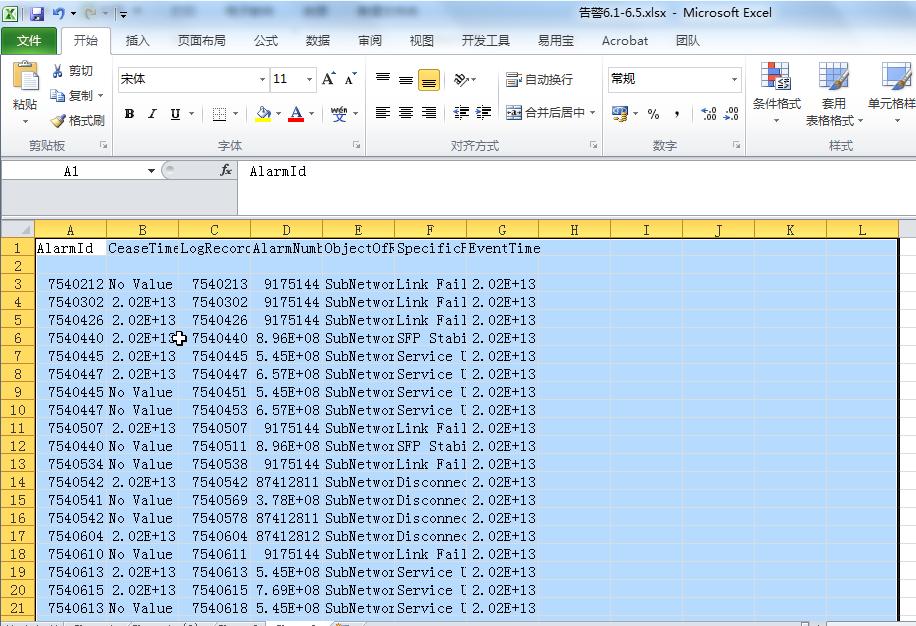
Task: Switch to the Insert (插入) ribbon tab
Action: pos(137,41)
